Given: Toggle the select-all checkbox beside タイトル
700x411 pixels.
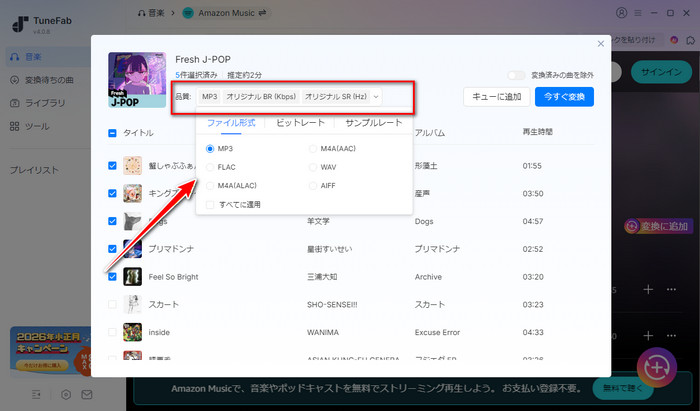Looking at the screenshot, I should [112, 133].
